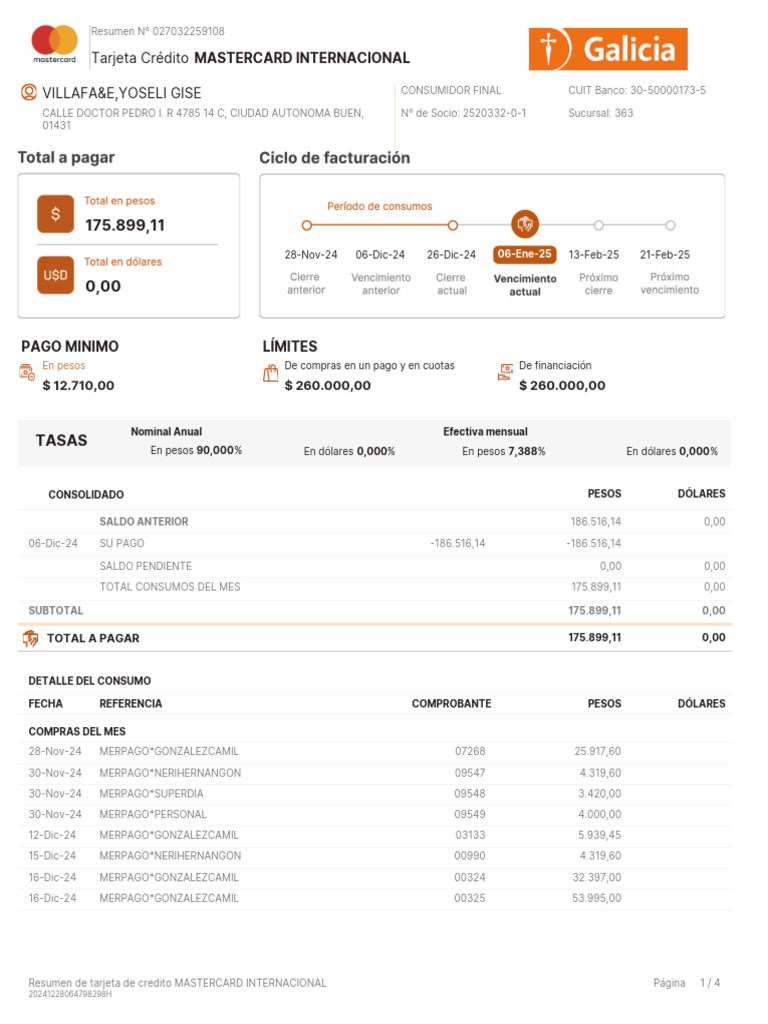The width and height of the screenshot is (768, 1024).
Task: Click the Vencimiento actual hand icon
Action: 525,225
